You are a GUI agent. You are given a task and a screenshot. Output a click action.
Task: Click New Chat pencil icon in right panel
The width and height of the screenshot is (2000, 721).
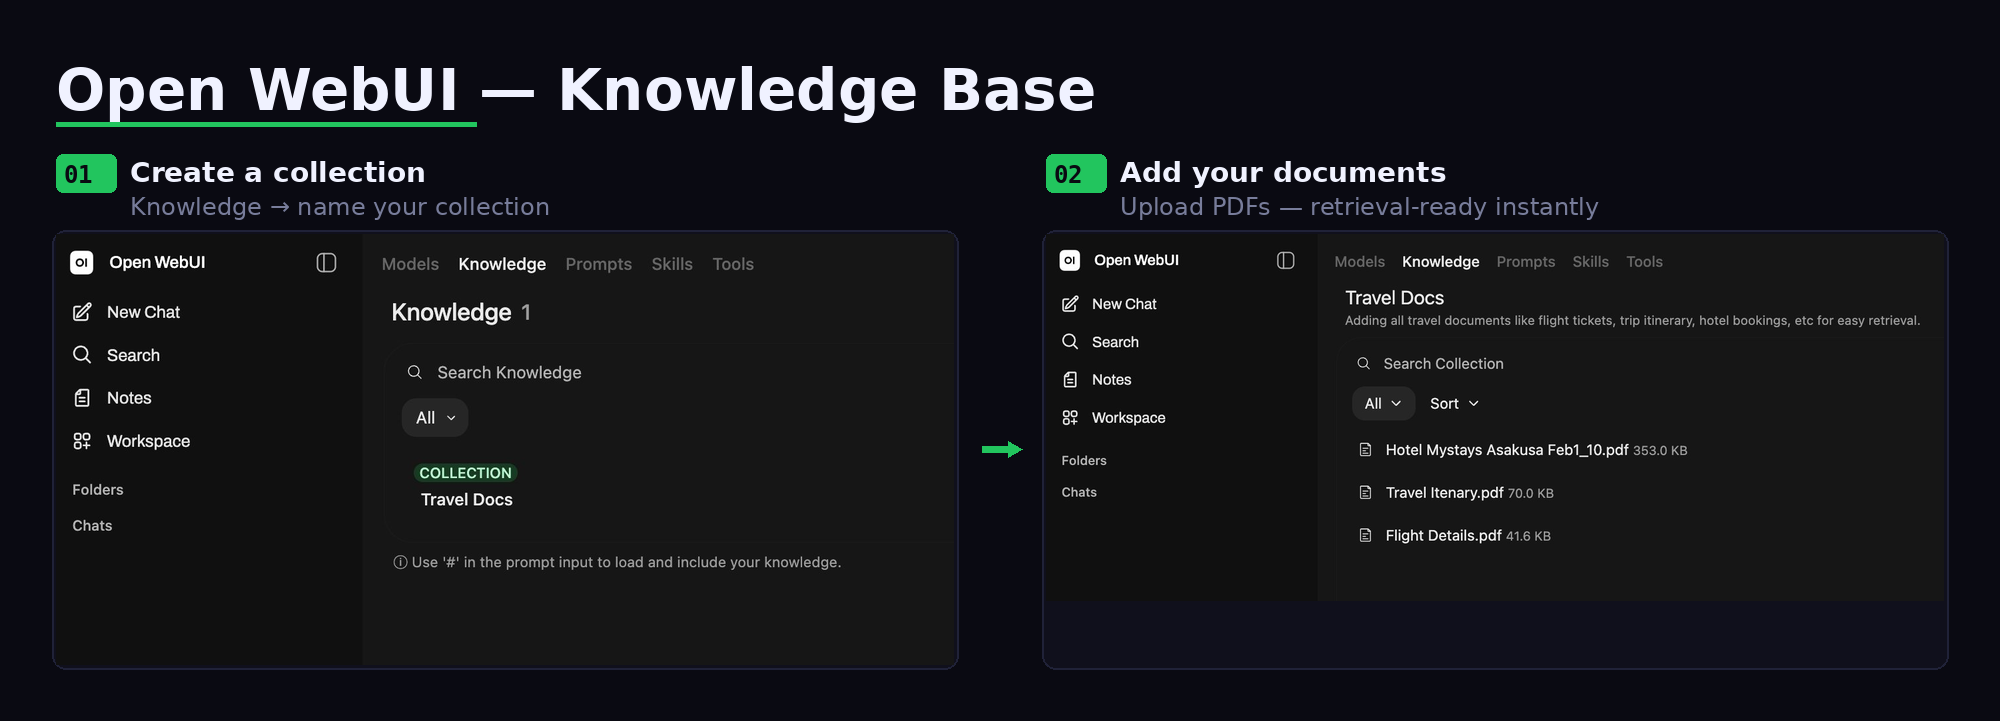1070,304
